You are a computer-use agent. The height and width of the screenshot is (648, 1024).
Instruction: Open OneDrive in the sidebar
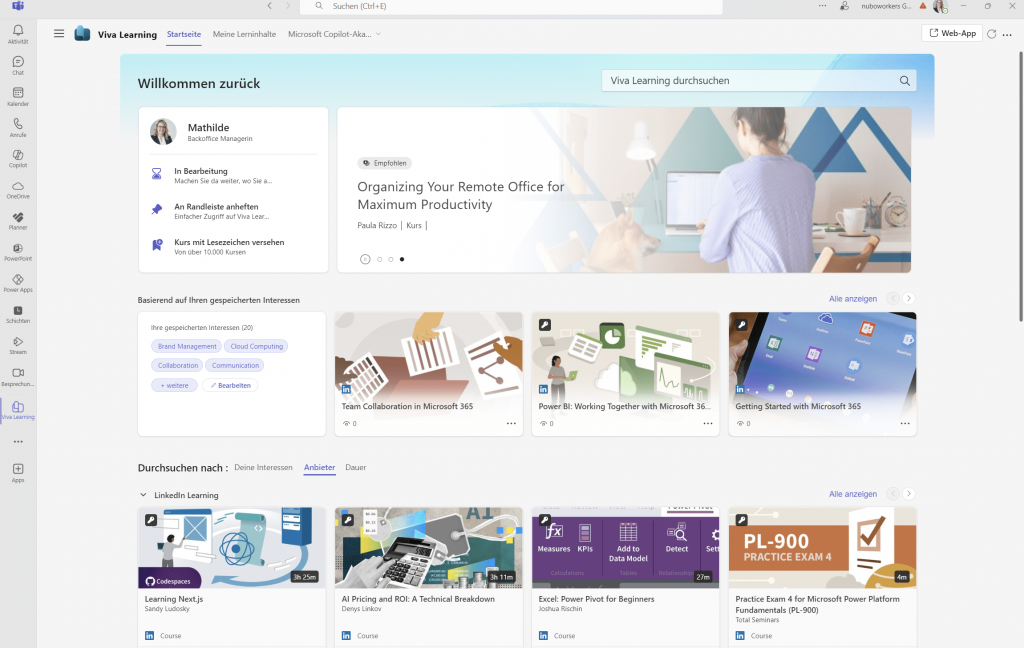point(18,190)
